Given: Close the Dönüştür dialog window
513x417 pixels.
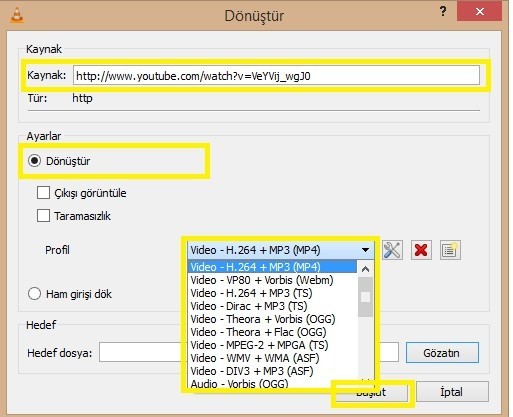Looking at the screenshot, I should [480, 12].
